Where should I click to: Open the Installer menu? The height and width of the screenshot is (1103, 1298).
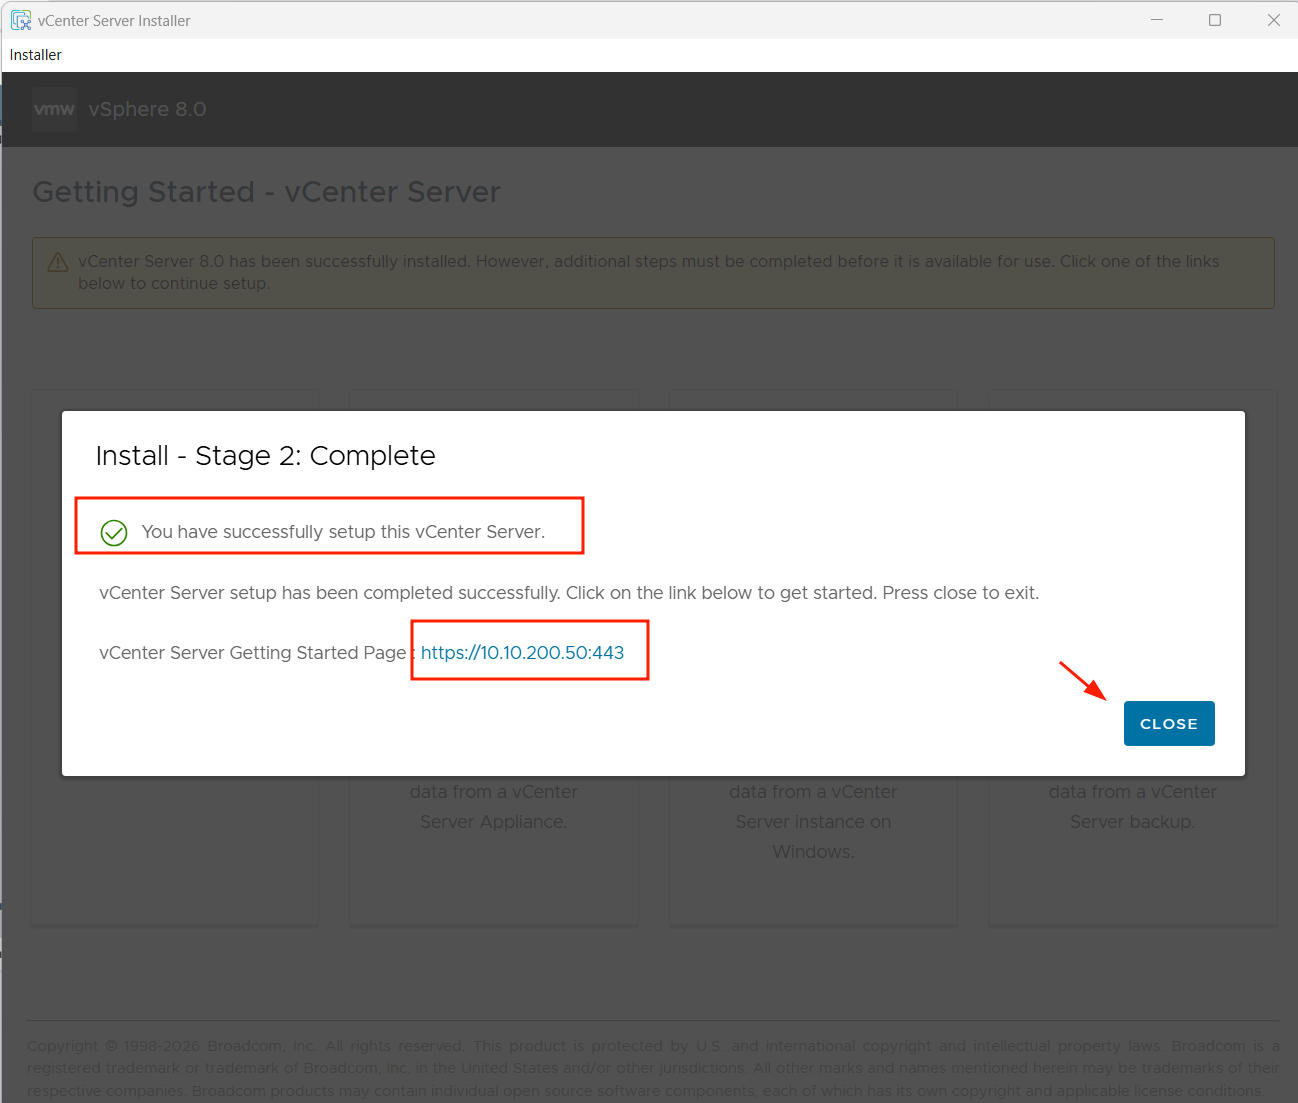point(36,55)
